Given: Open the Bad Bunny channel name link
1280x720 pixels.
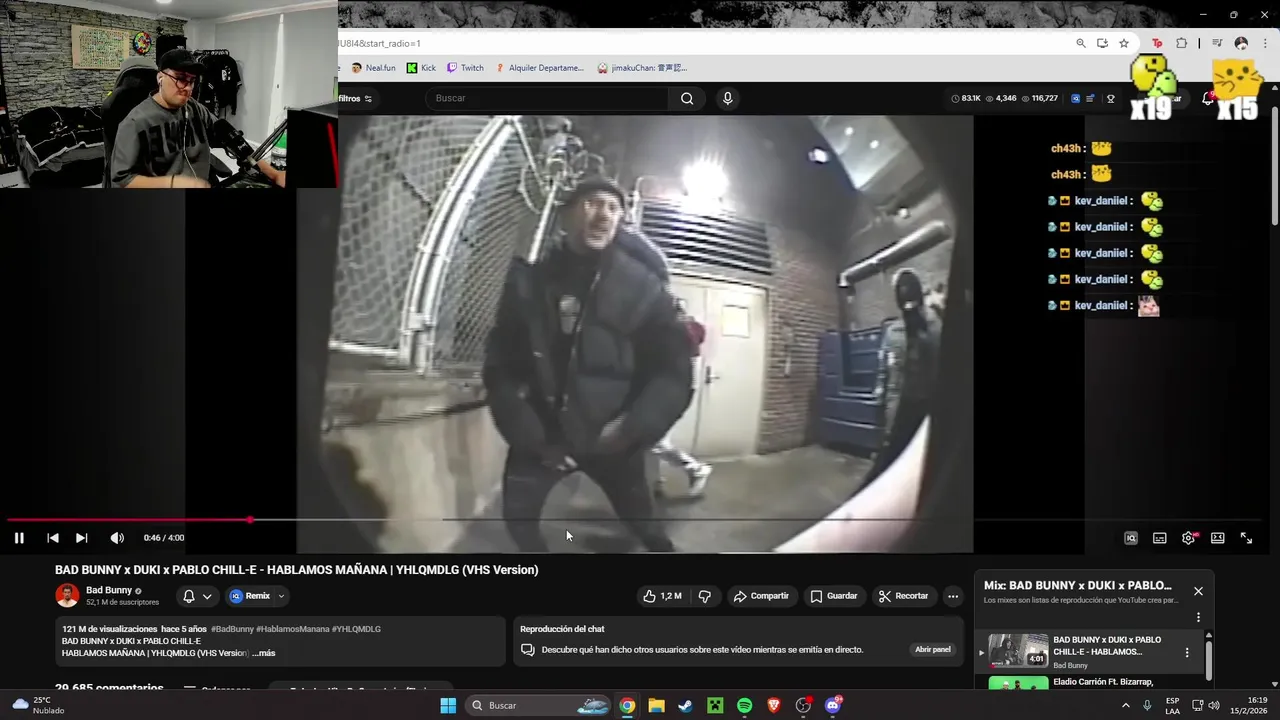Looking at the screenshot, I should tap(109, 590).
